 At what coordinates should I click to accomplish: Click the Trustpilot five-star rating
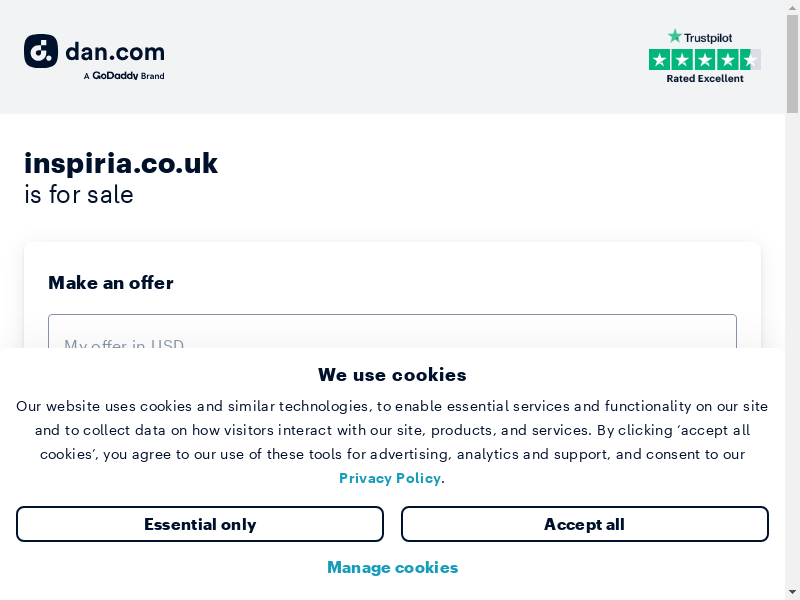tap(704, 59)
